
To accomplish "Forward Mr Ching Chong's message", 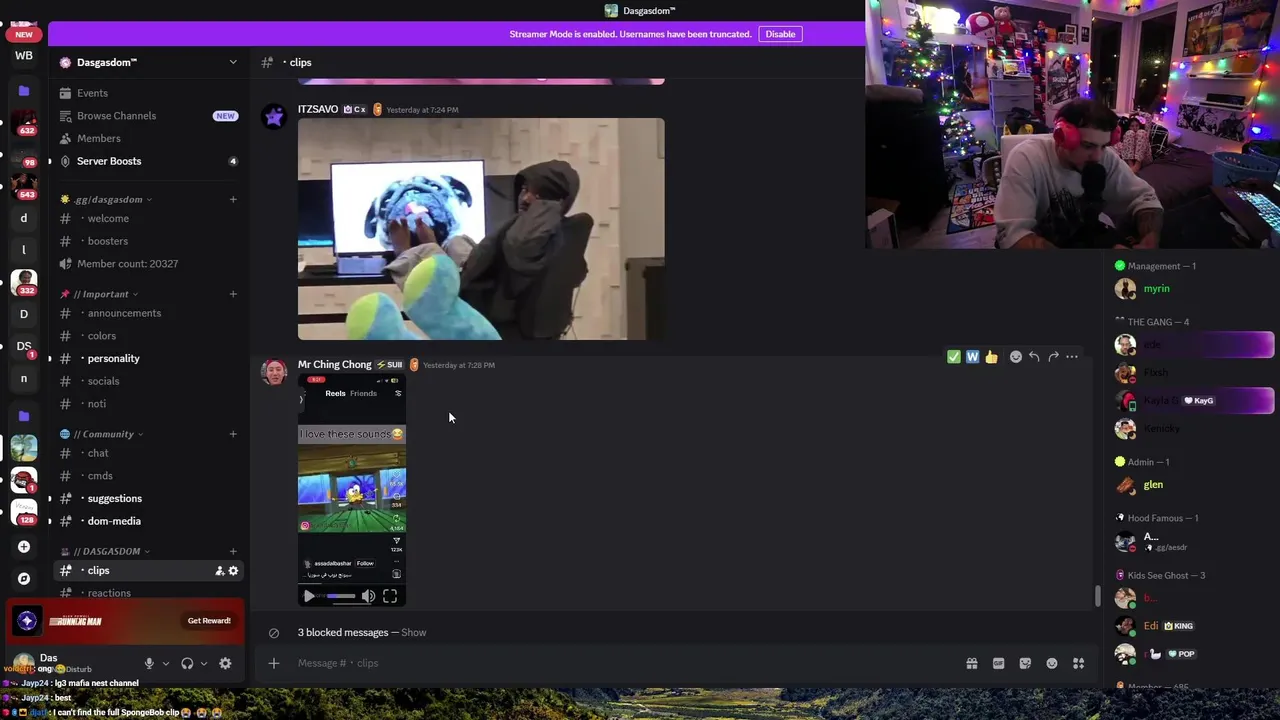I will click(x=1053, y=357).
